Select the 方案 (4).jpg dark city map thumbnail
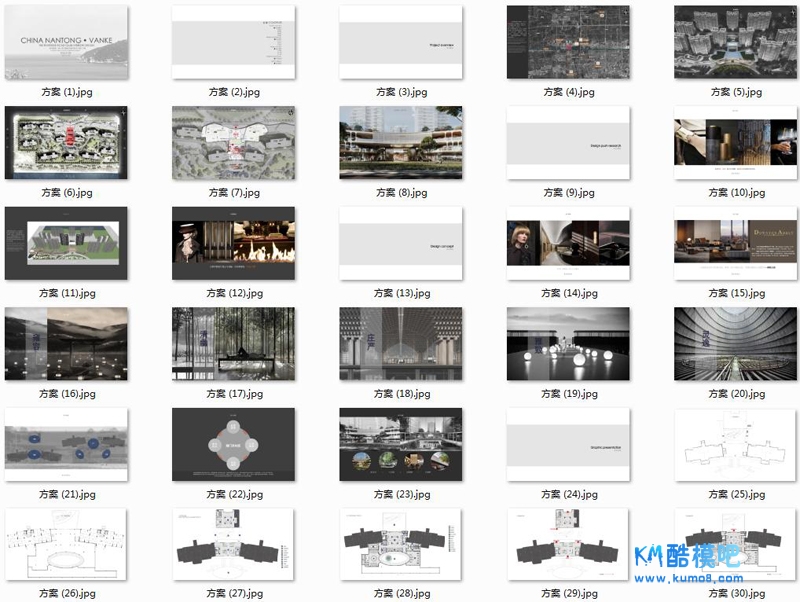 (x=568, y=42)
